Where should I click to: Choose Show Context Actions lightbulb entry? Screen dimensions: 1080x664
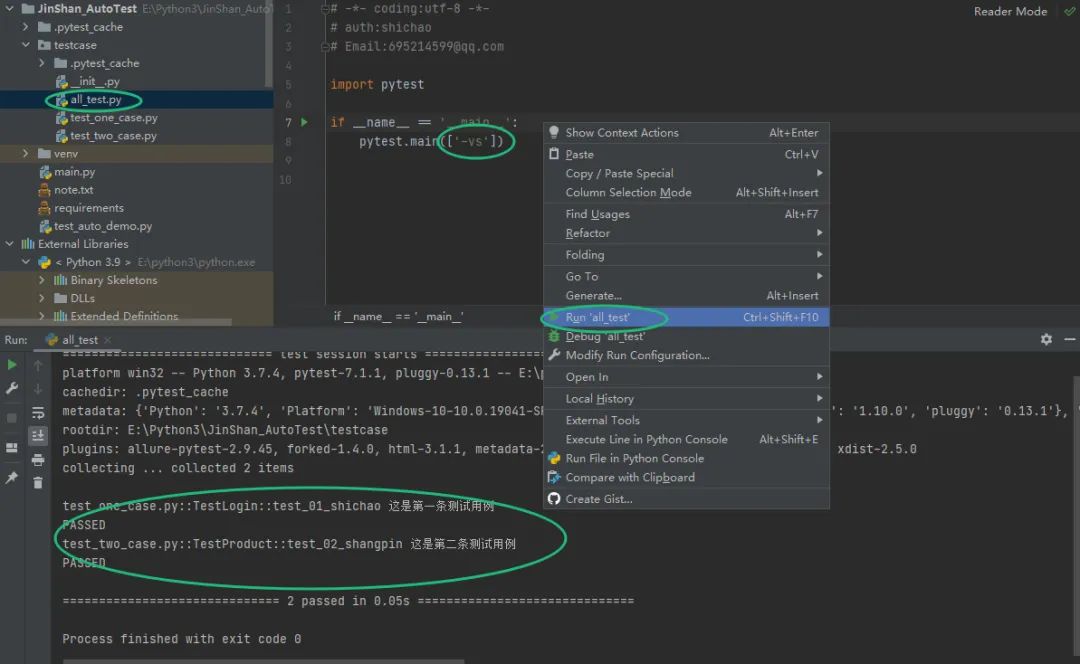[686, 133]
